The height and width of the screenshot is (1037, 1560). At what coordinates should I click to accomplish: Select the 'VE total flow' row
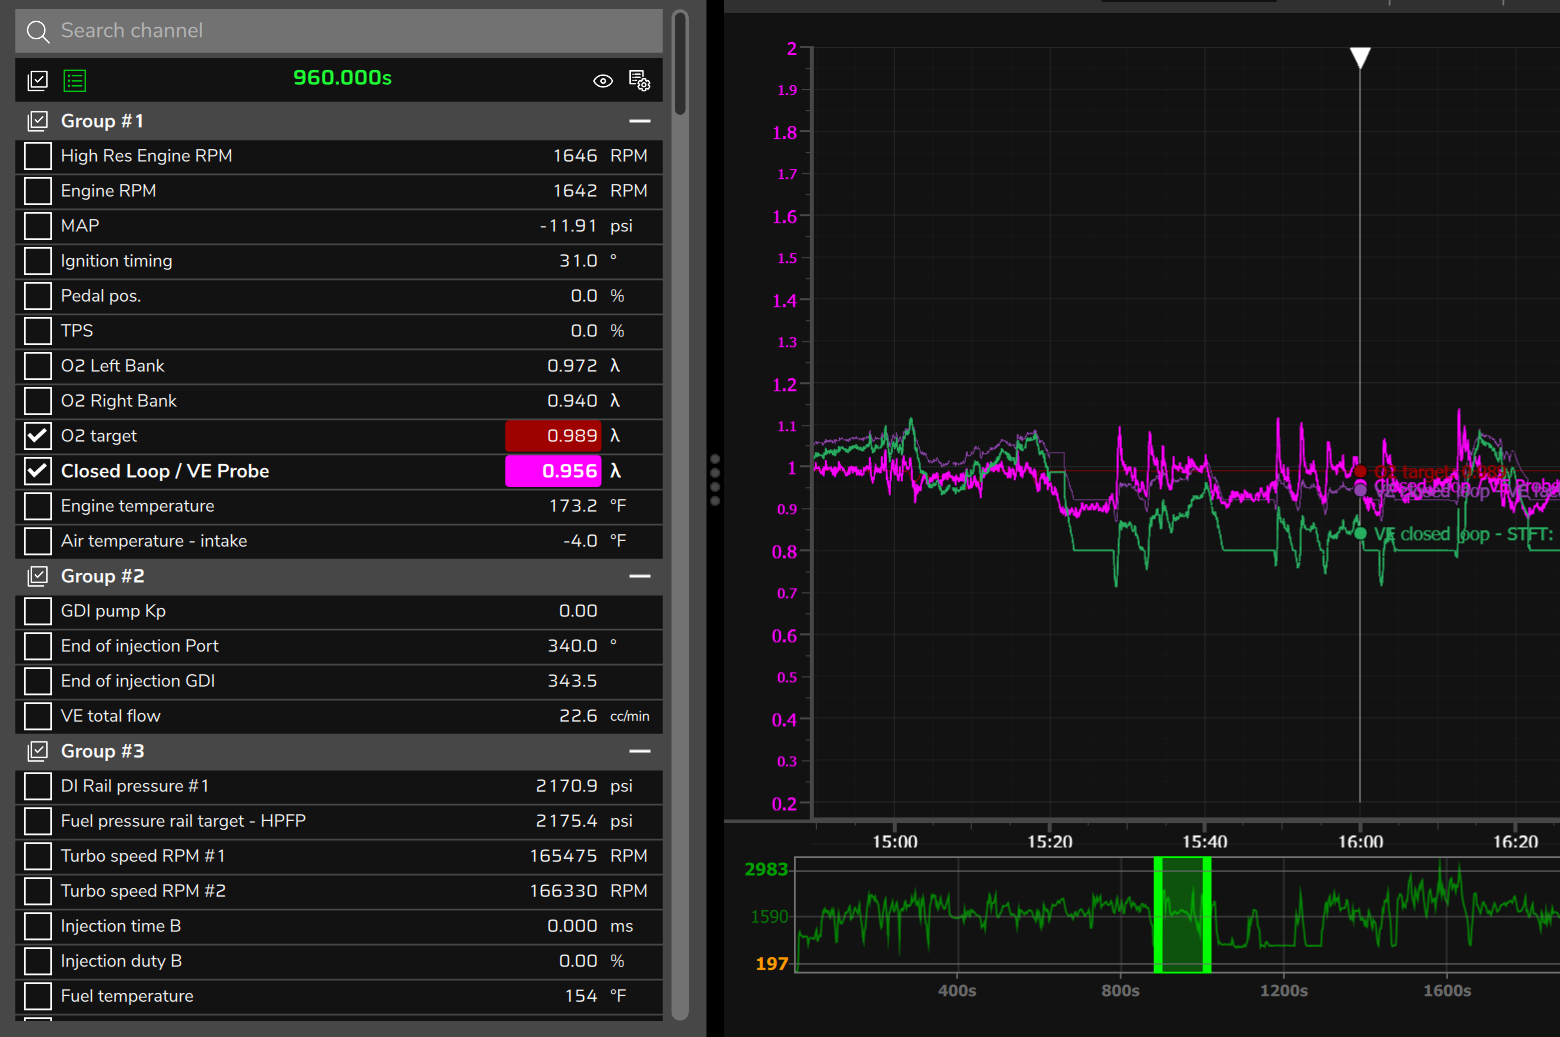pos(339,716)
